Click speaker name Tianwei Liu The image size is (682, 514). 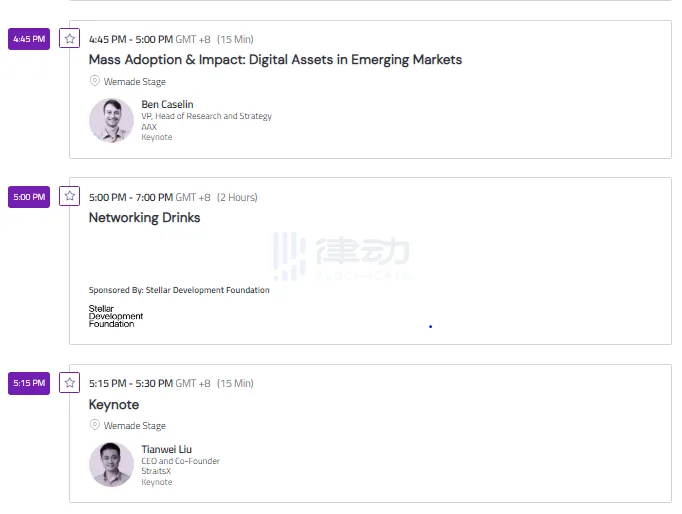point(166,449)
